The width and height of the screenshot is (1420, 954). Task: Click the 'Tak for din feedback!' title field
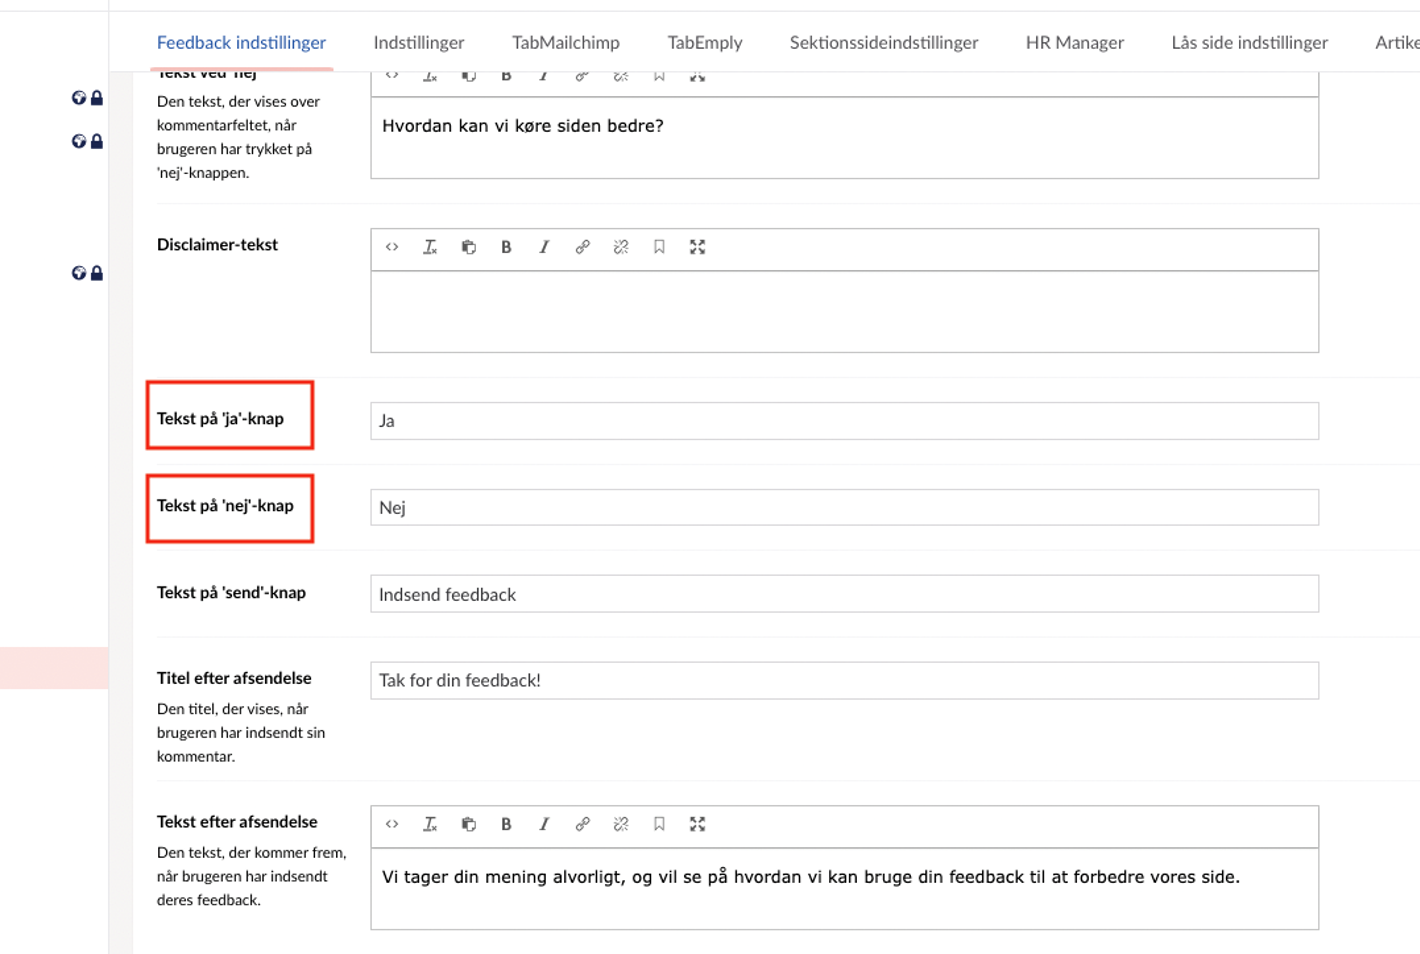pyautogui.click(x=844, y=680)
